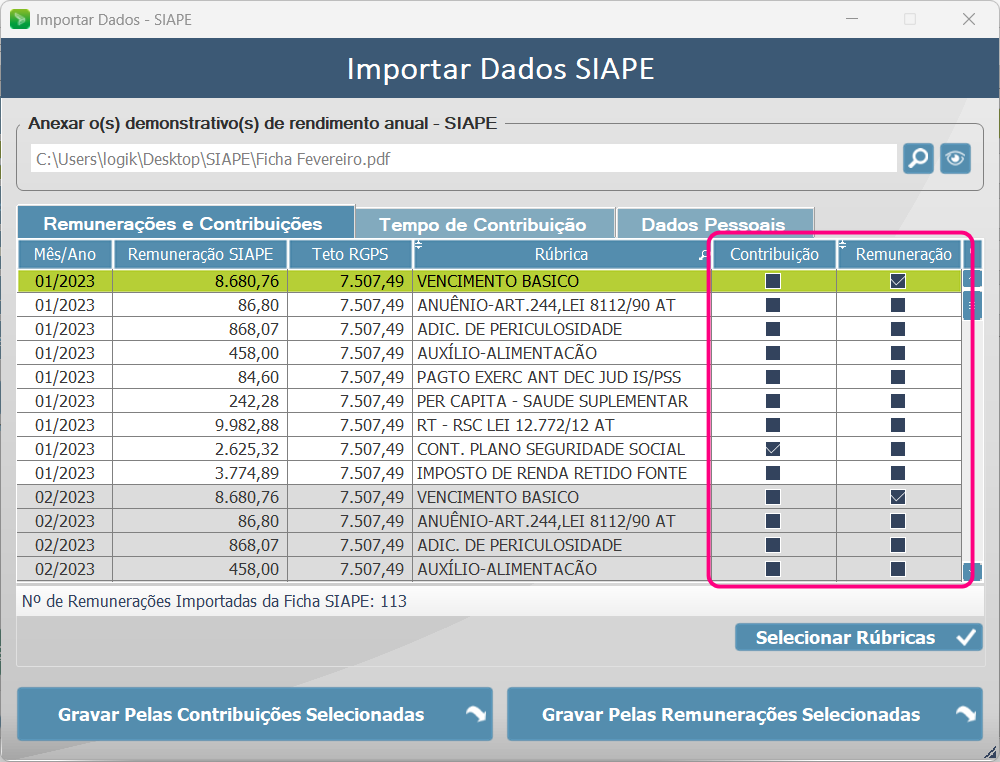Image resolution: width=1000 pixels, height=762 pixels.
Task: Click scrollbar up arrow of the table
Action: [972, 279]
